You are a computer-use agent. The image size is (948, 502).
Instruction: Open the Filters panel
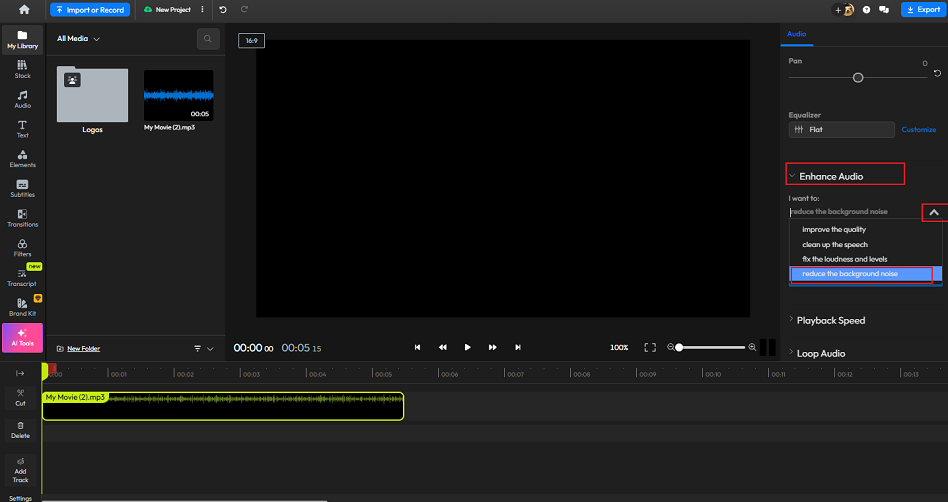click(x=22, y=247)
